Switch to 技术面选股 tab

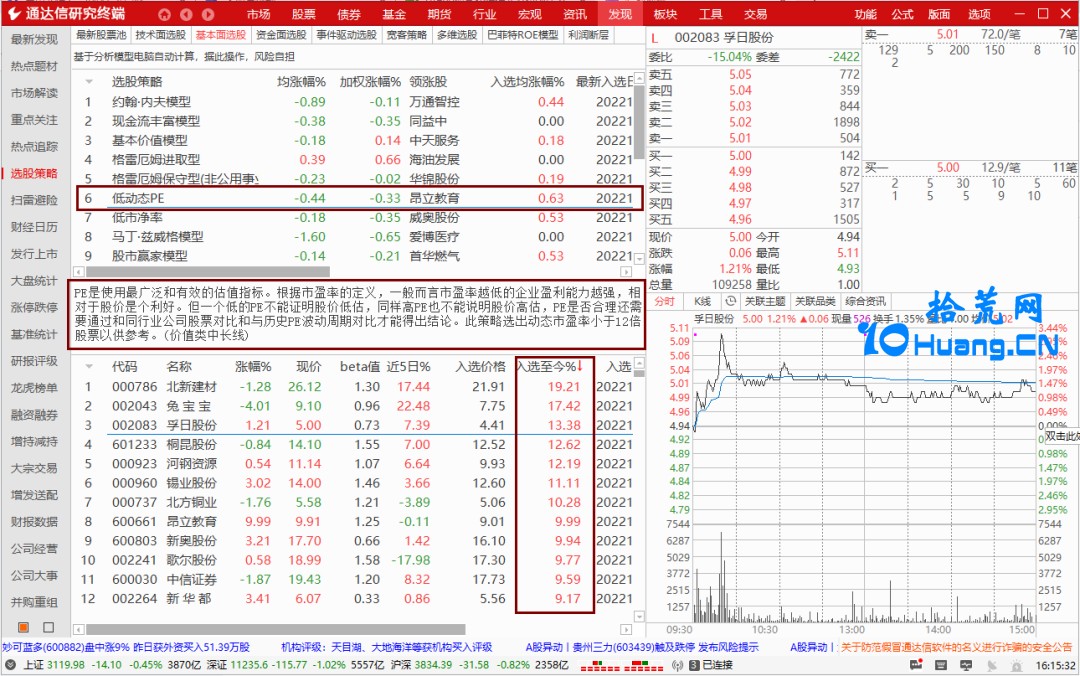(160, 34)
